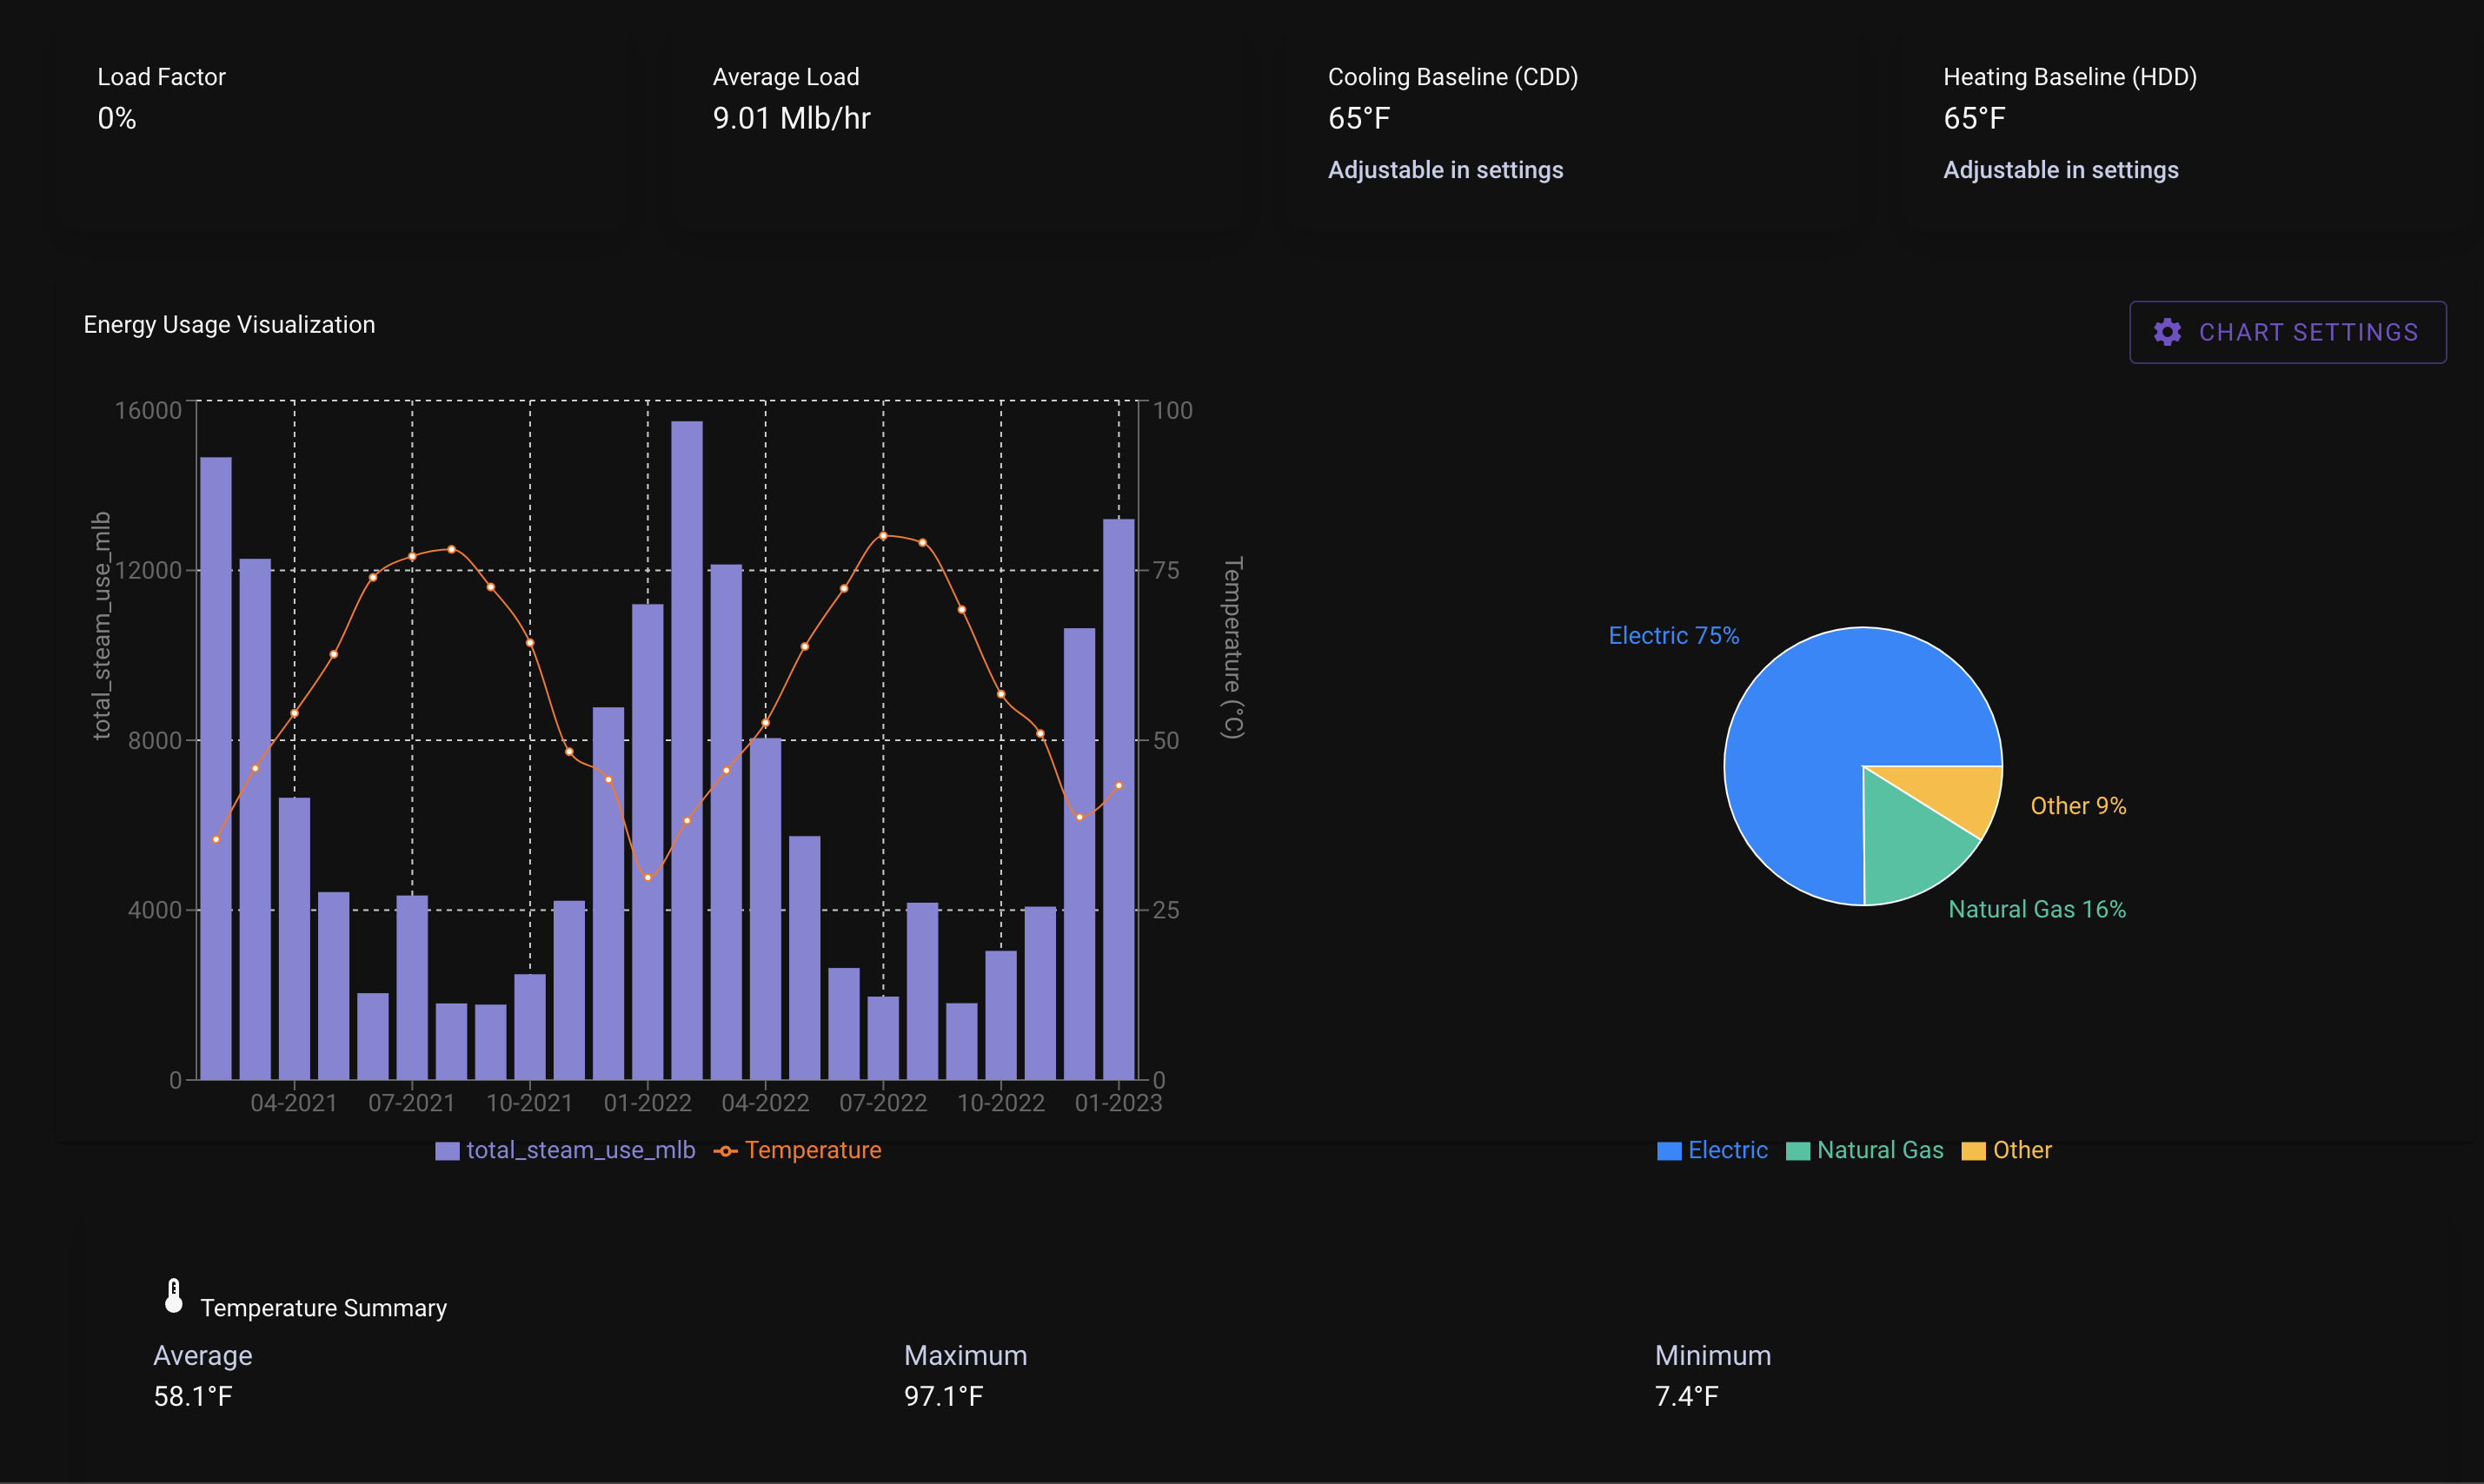Click the Natural Gas 16% pie label
This screenshot has width=2484, height=1484.
click(x=2037, y=909)
